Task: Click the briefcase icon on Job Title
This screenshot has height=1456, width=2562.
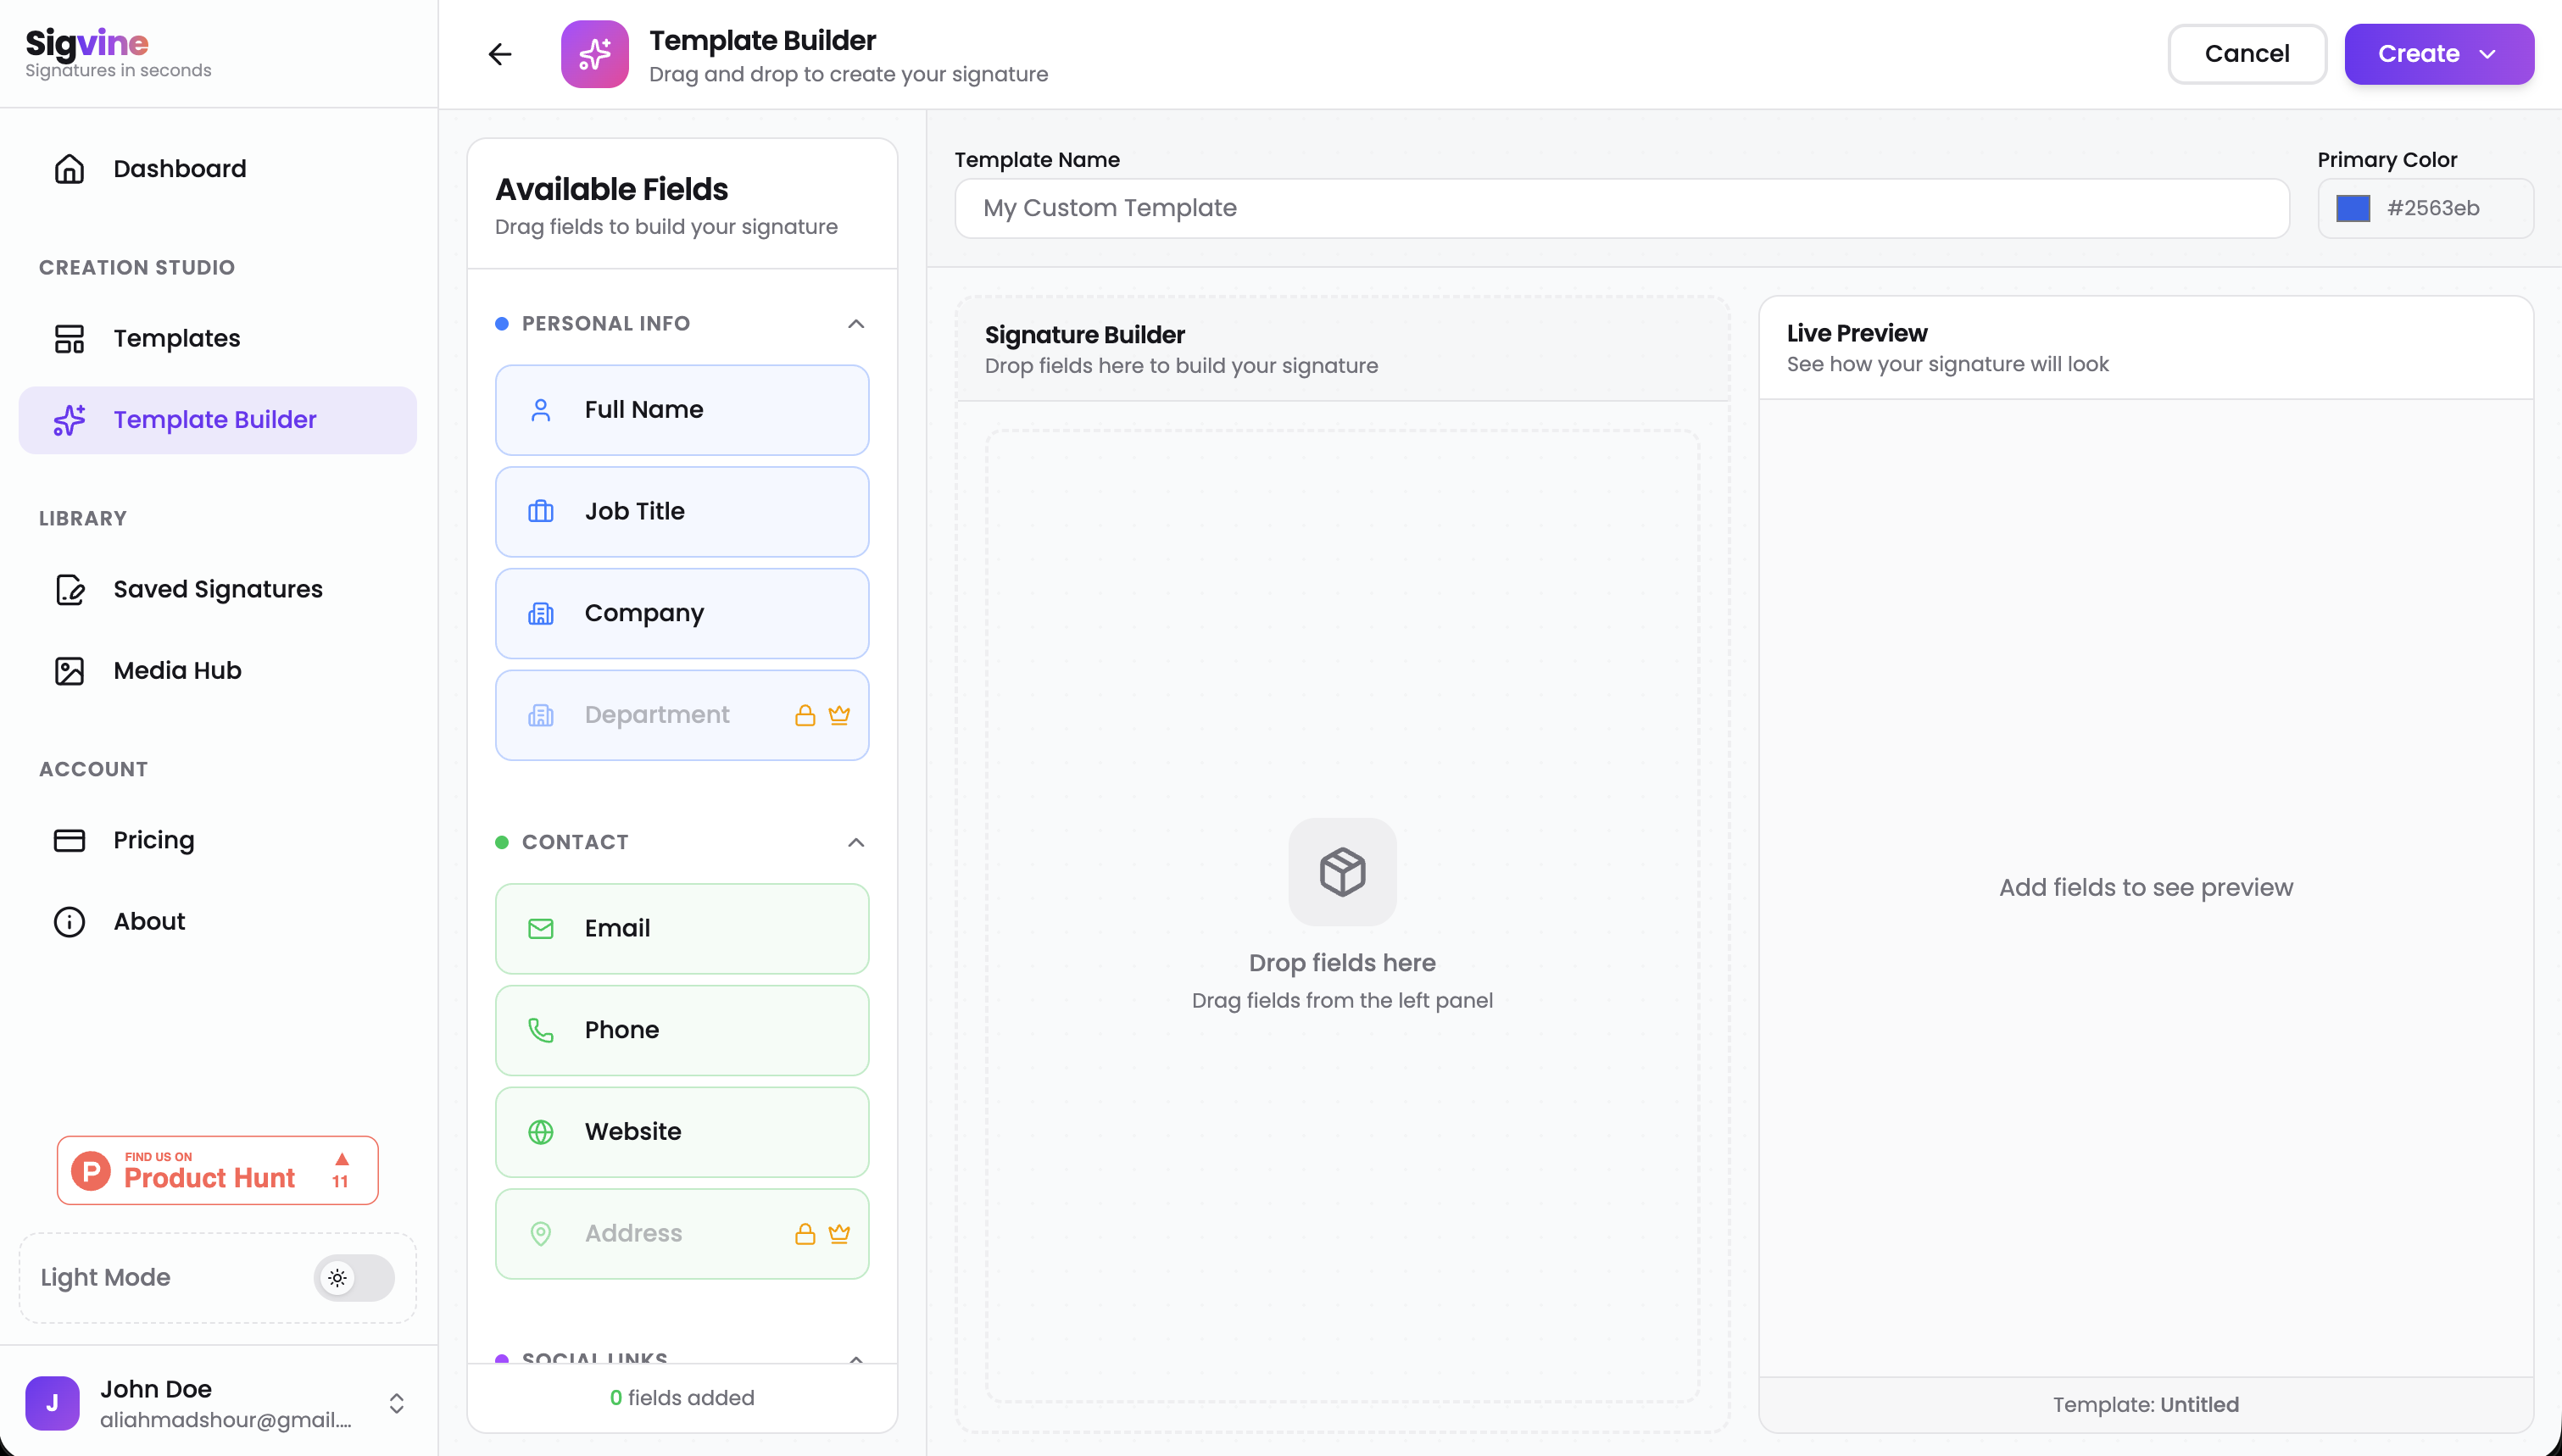Action: (541, 512)
